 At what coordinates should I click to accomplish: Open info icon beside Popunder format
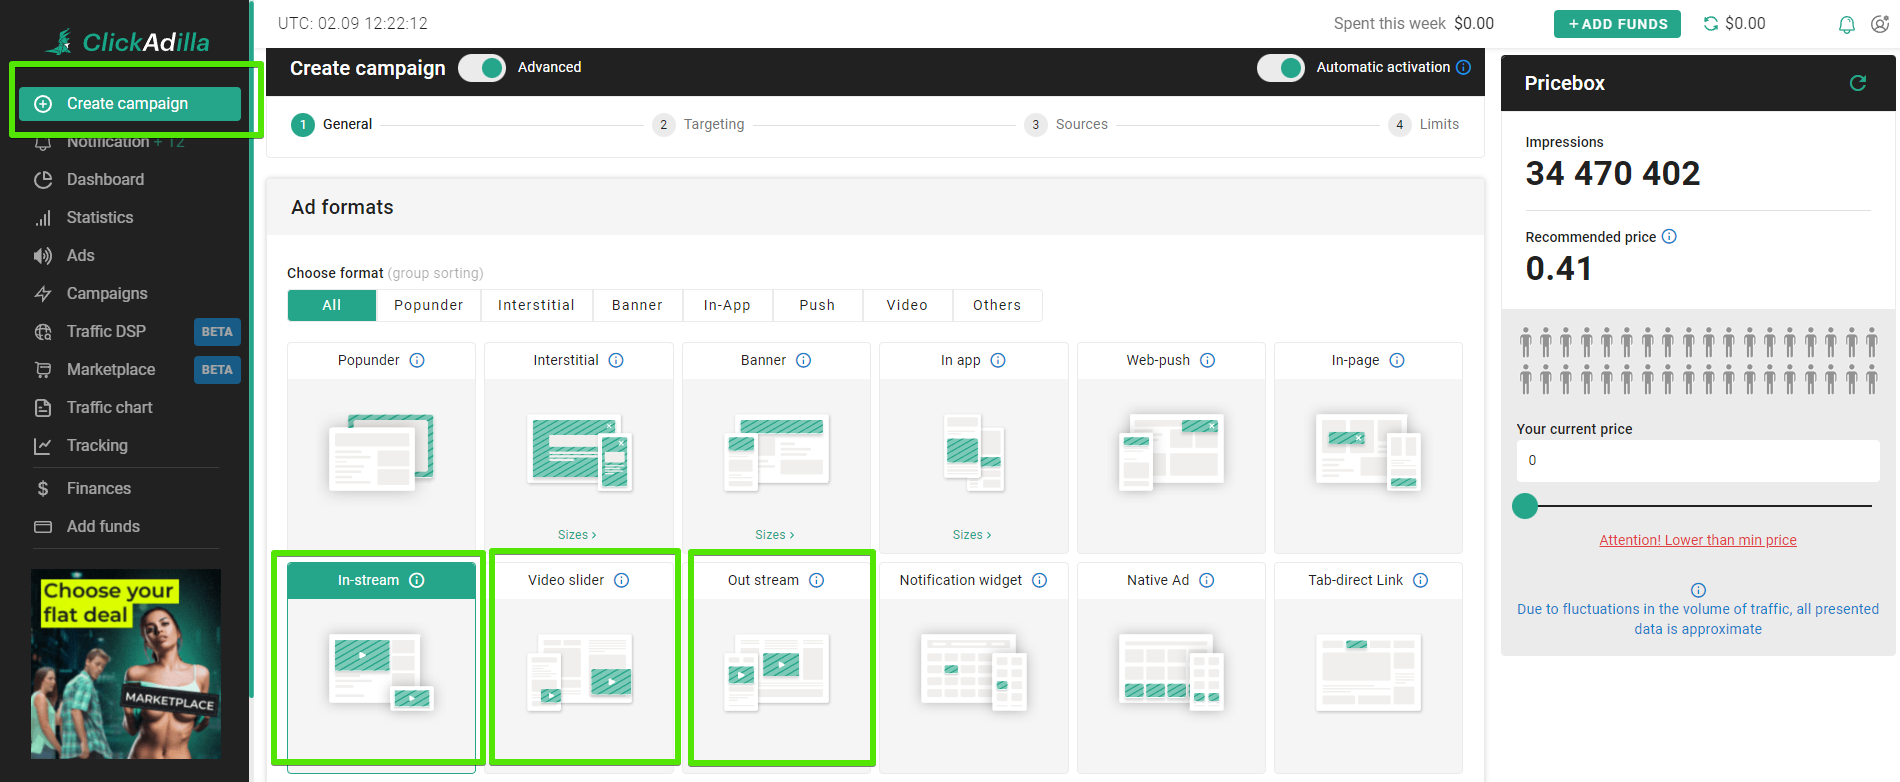(417, 360)
